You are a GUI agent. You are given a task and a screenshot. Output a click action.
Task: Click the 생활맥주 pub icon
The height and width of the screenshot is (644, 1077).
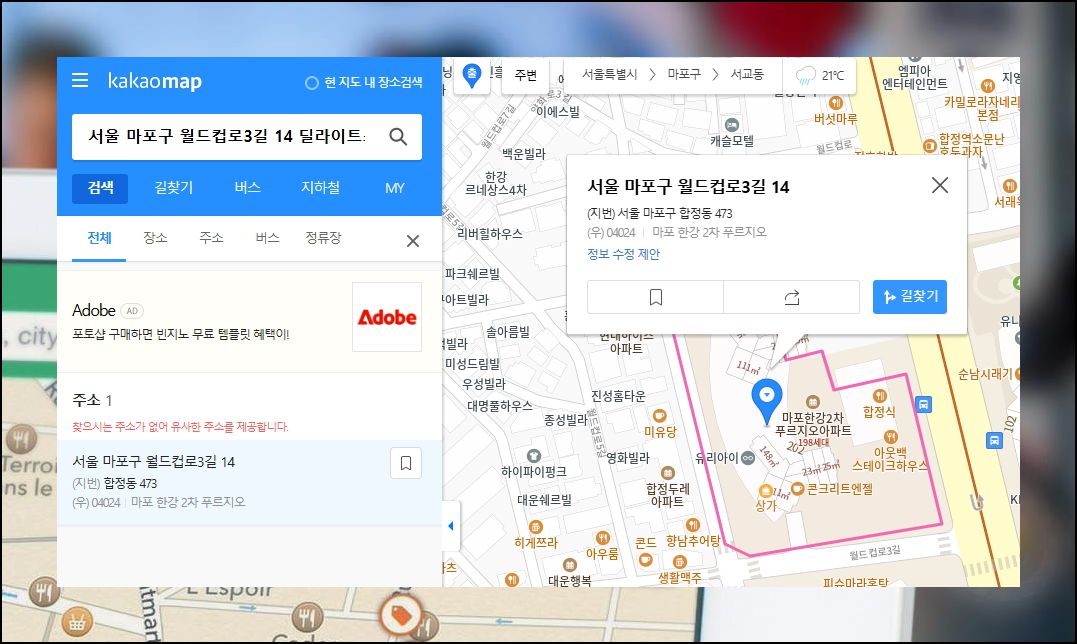click(679, 562)
